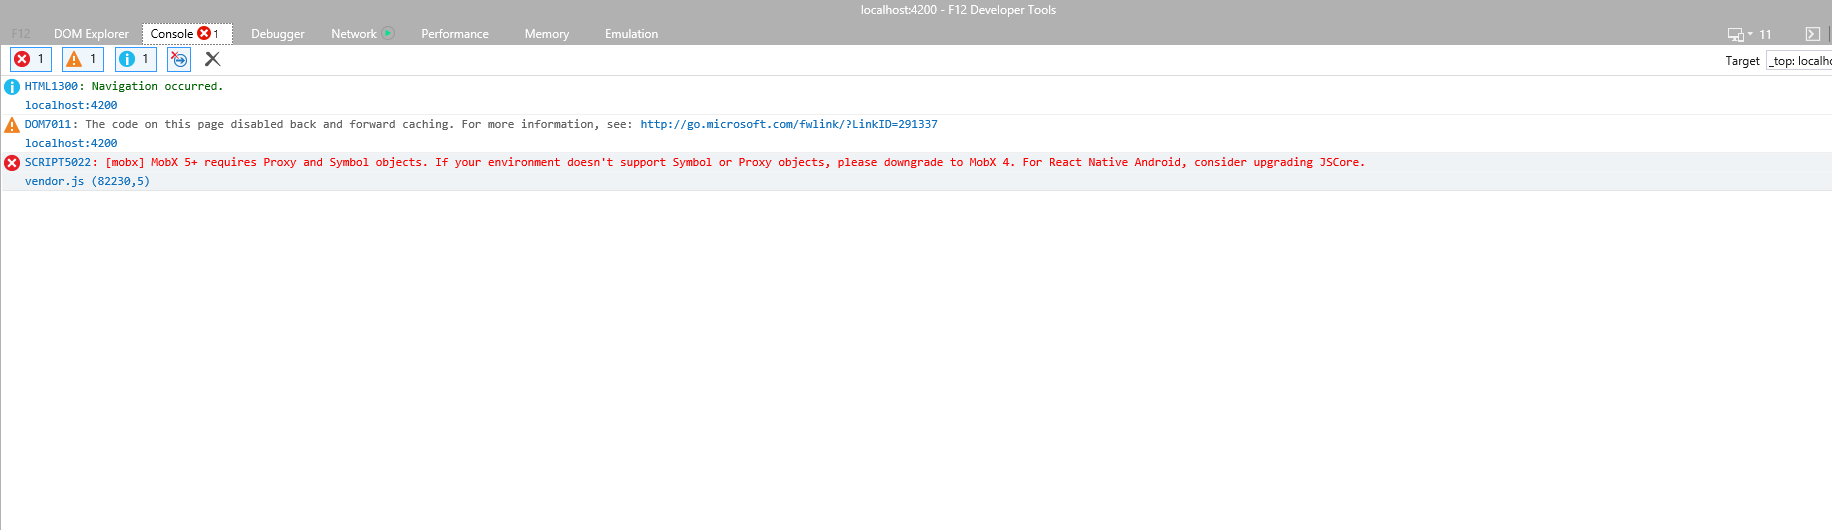Switch to the Debugger tab
This screenshot has width=1832, height=530.
tap(278, 34)
